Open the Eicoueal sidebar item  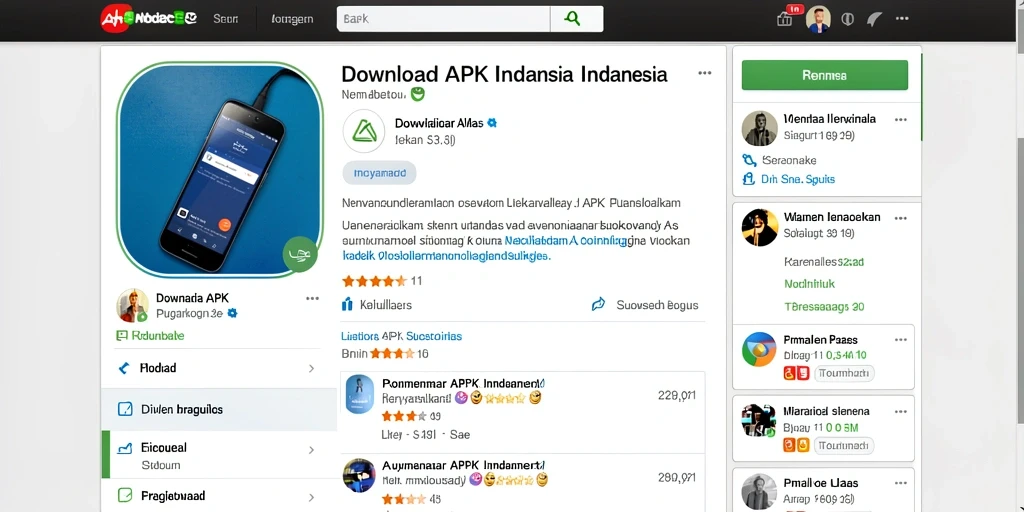(219, 455)
